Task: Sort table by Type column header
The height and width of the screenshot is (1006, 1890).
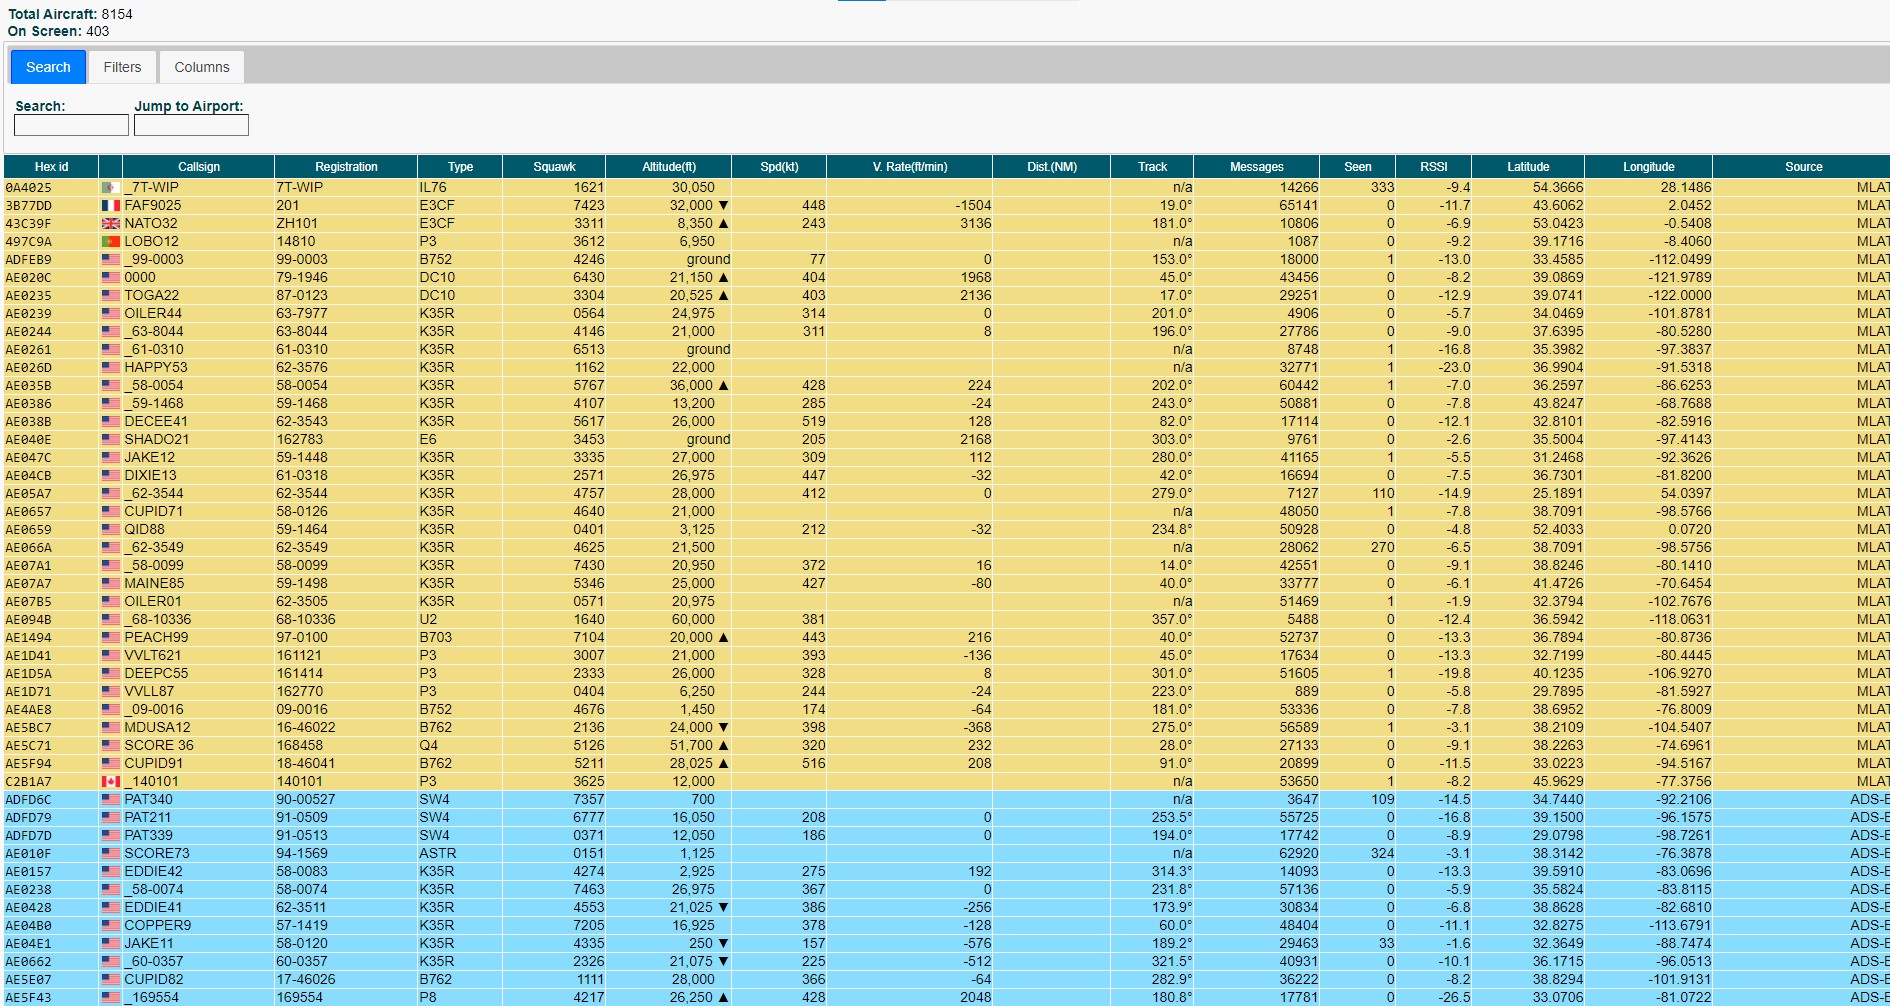Action: [x=460, y=167]
